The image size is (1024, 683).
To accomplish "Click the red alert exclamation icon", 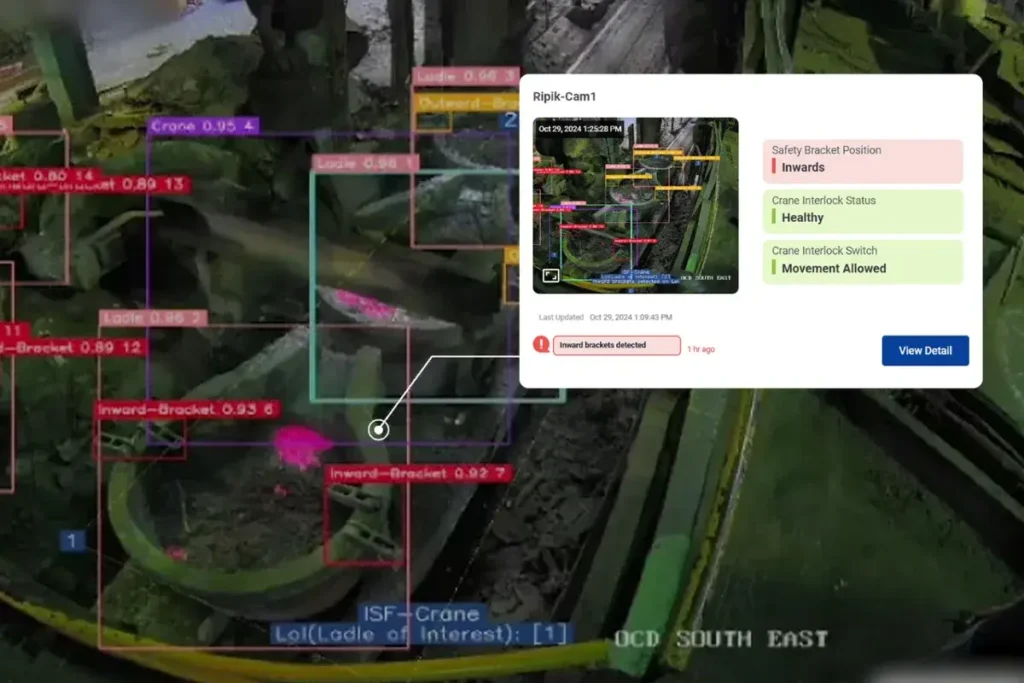I will point(541,345).
